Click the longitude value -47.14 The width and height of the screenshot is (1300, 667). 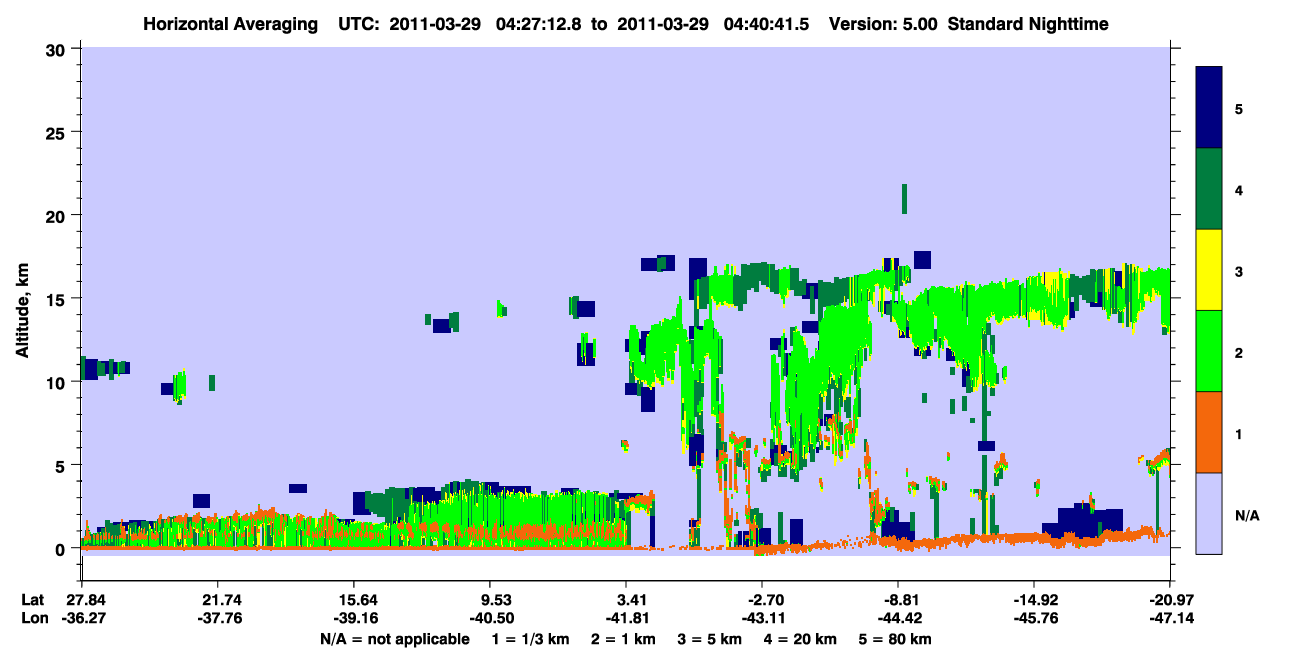[x=1171, y=619]
